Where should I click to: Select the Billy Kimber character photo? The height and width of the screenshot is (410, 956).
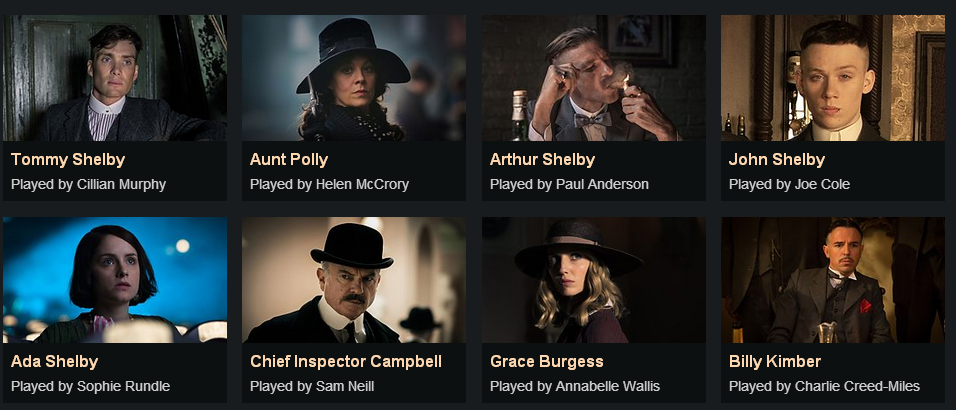833,280
